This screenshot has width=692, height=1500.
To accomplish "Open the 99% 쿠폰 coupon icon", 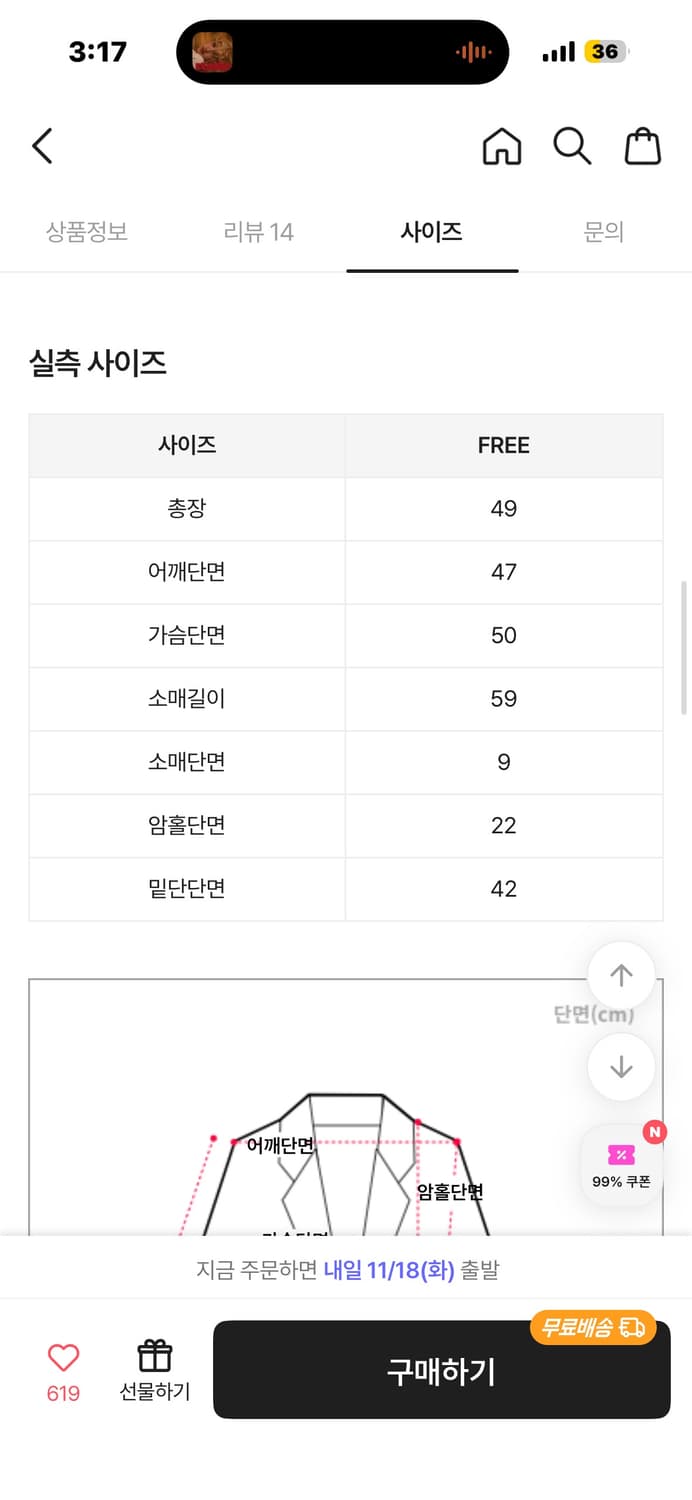I will point(621,1165).
